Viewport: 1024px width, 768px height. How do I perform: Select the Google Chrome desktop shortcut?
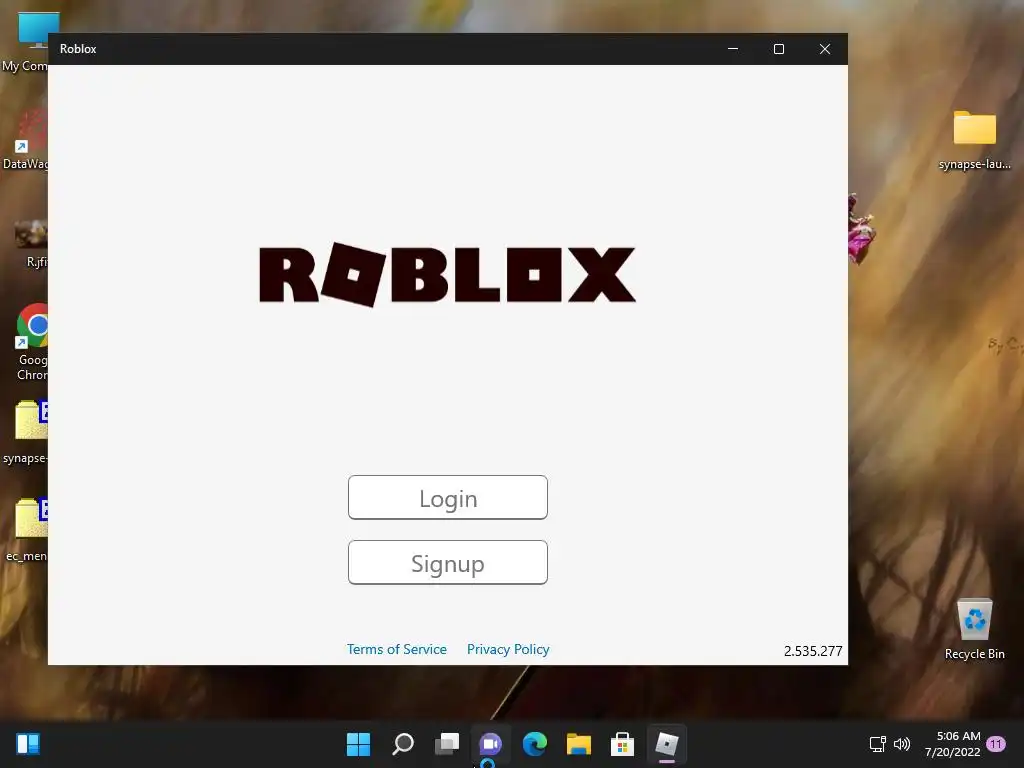click(29, 342)
